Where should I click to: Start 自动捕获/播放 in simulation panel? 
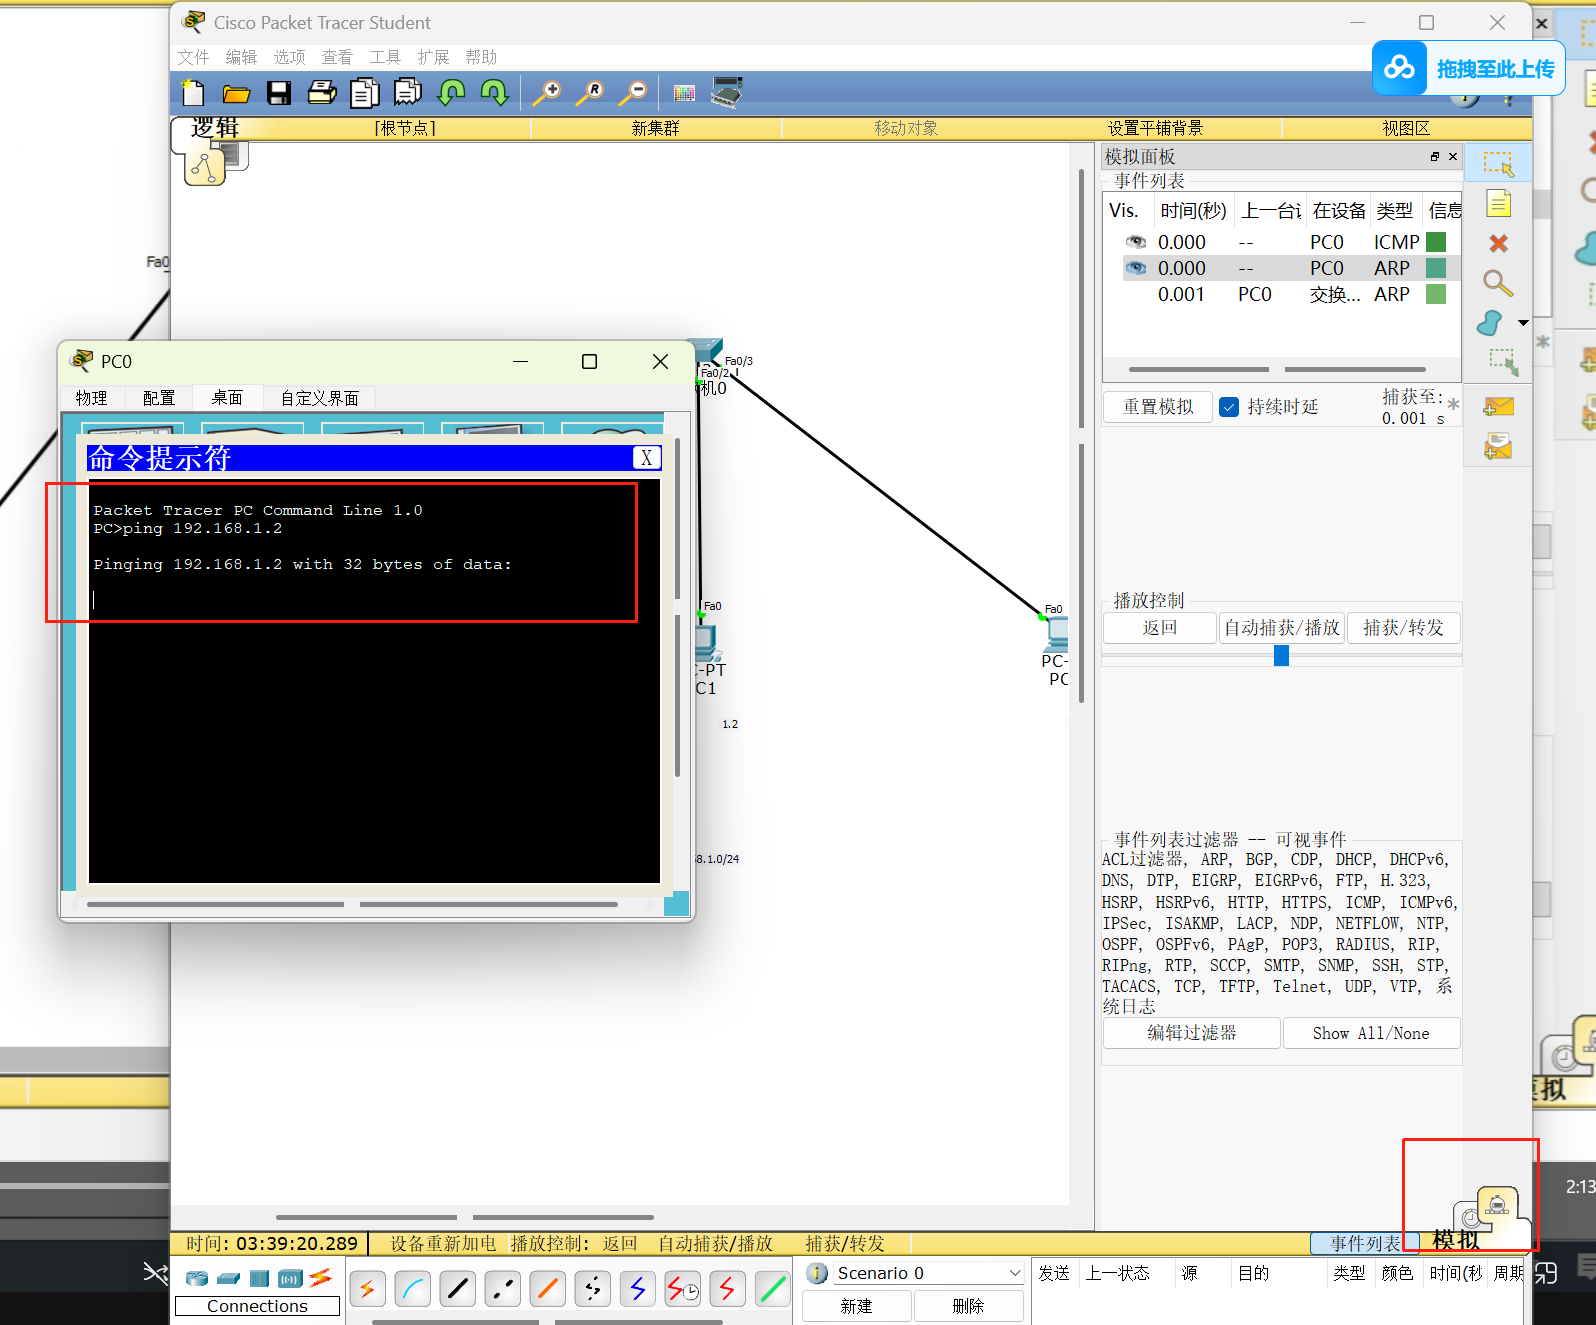coord(1282,628)
